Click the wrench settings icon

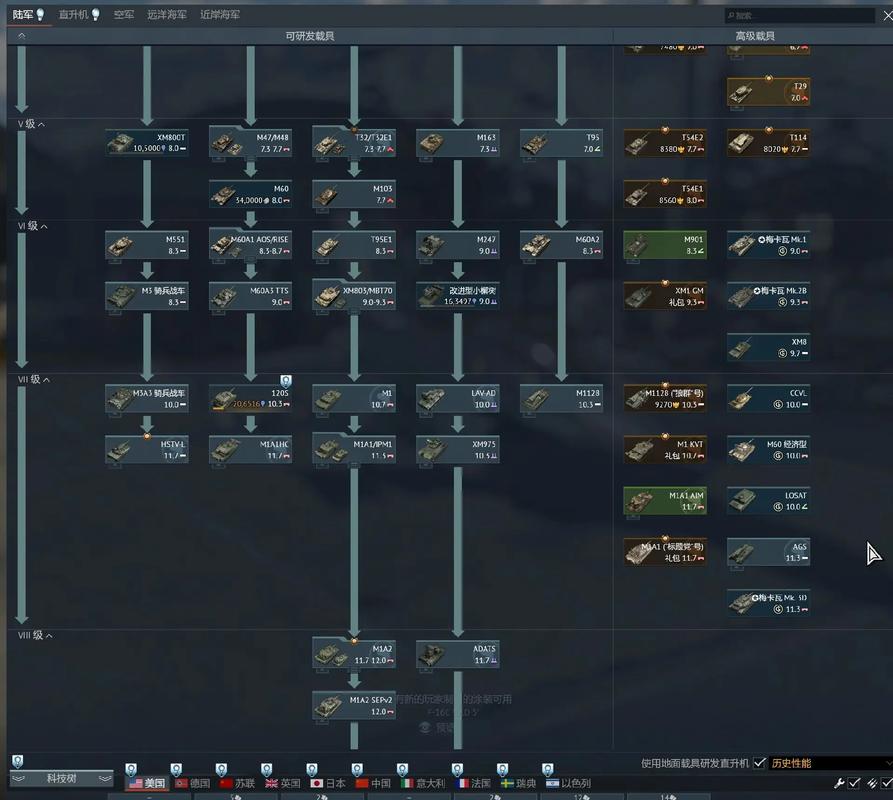(x=838, y=783)
